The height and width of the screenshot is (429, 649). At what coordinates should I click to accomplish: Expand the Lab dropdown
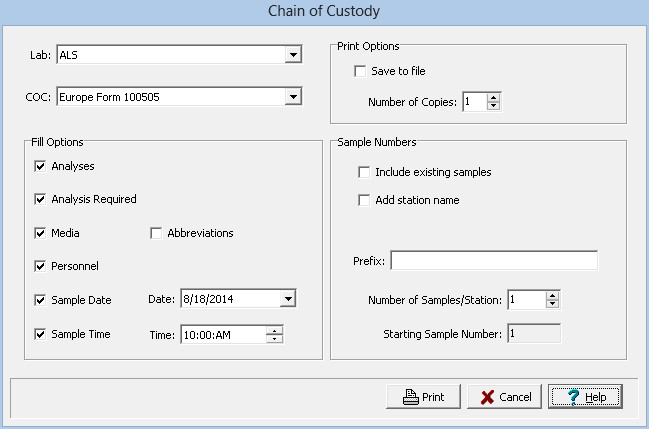(x=293, y=55)
